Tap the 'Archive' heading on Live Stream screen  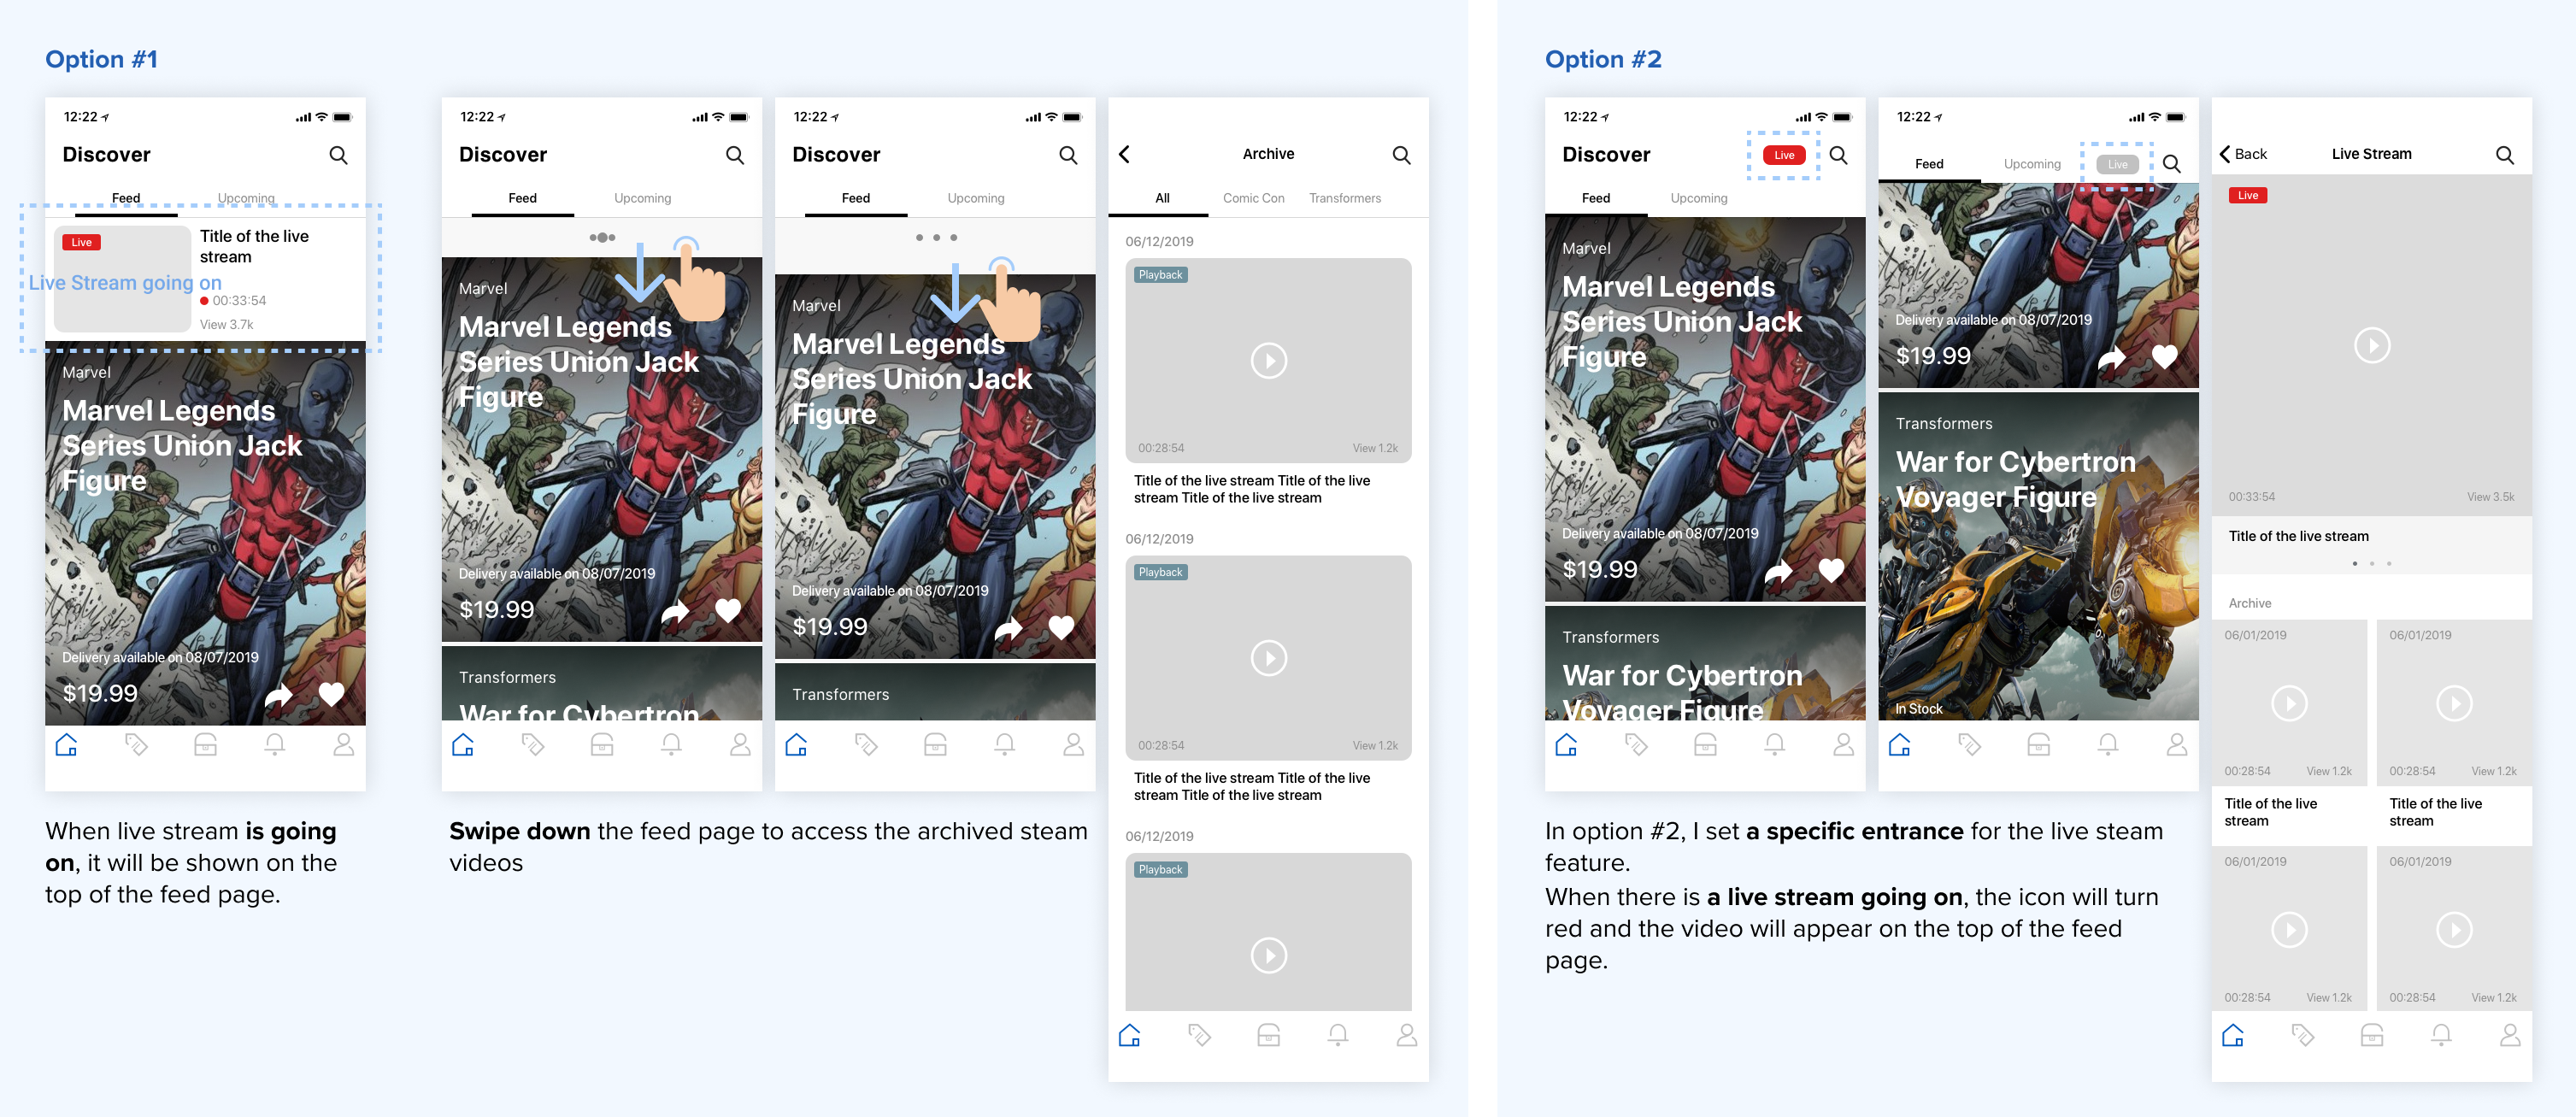(2250, 603)
